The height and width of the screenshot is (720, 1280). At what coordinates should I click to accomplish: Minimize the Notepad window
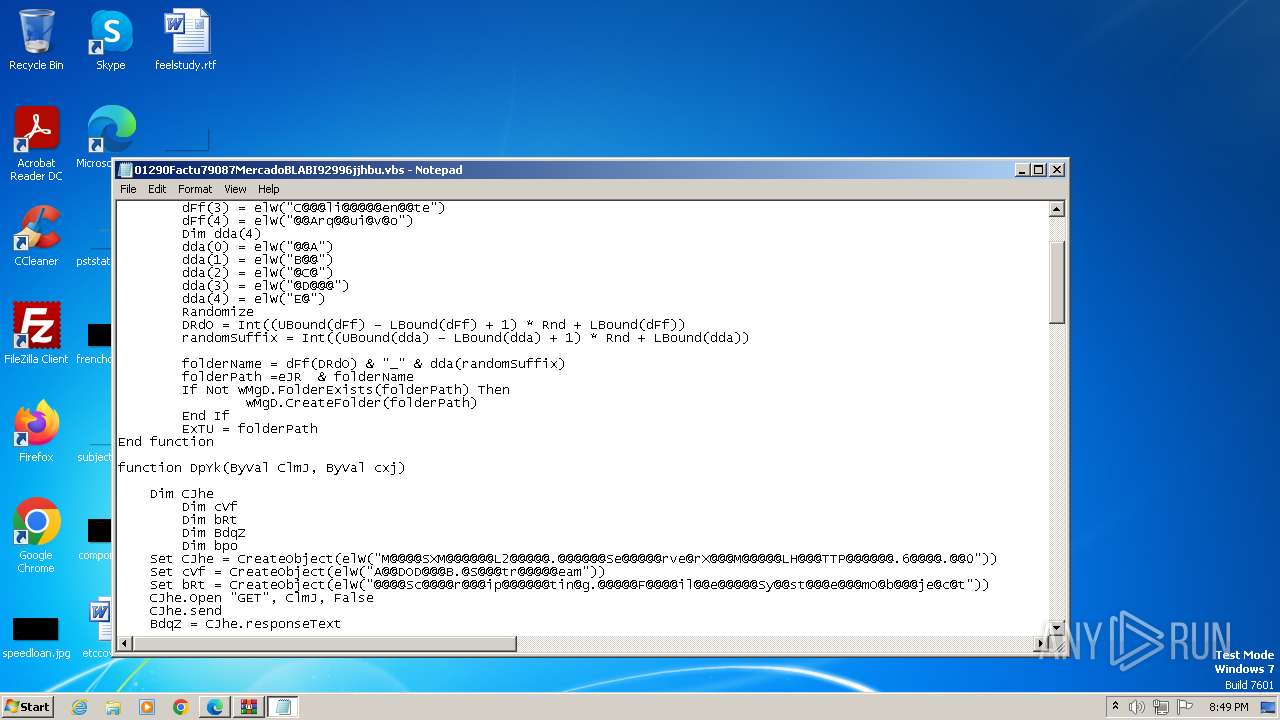point(1022,170)
